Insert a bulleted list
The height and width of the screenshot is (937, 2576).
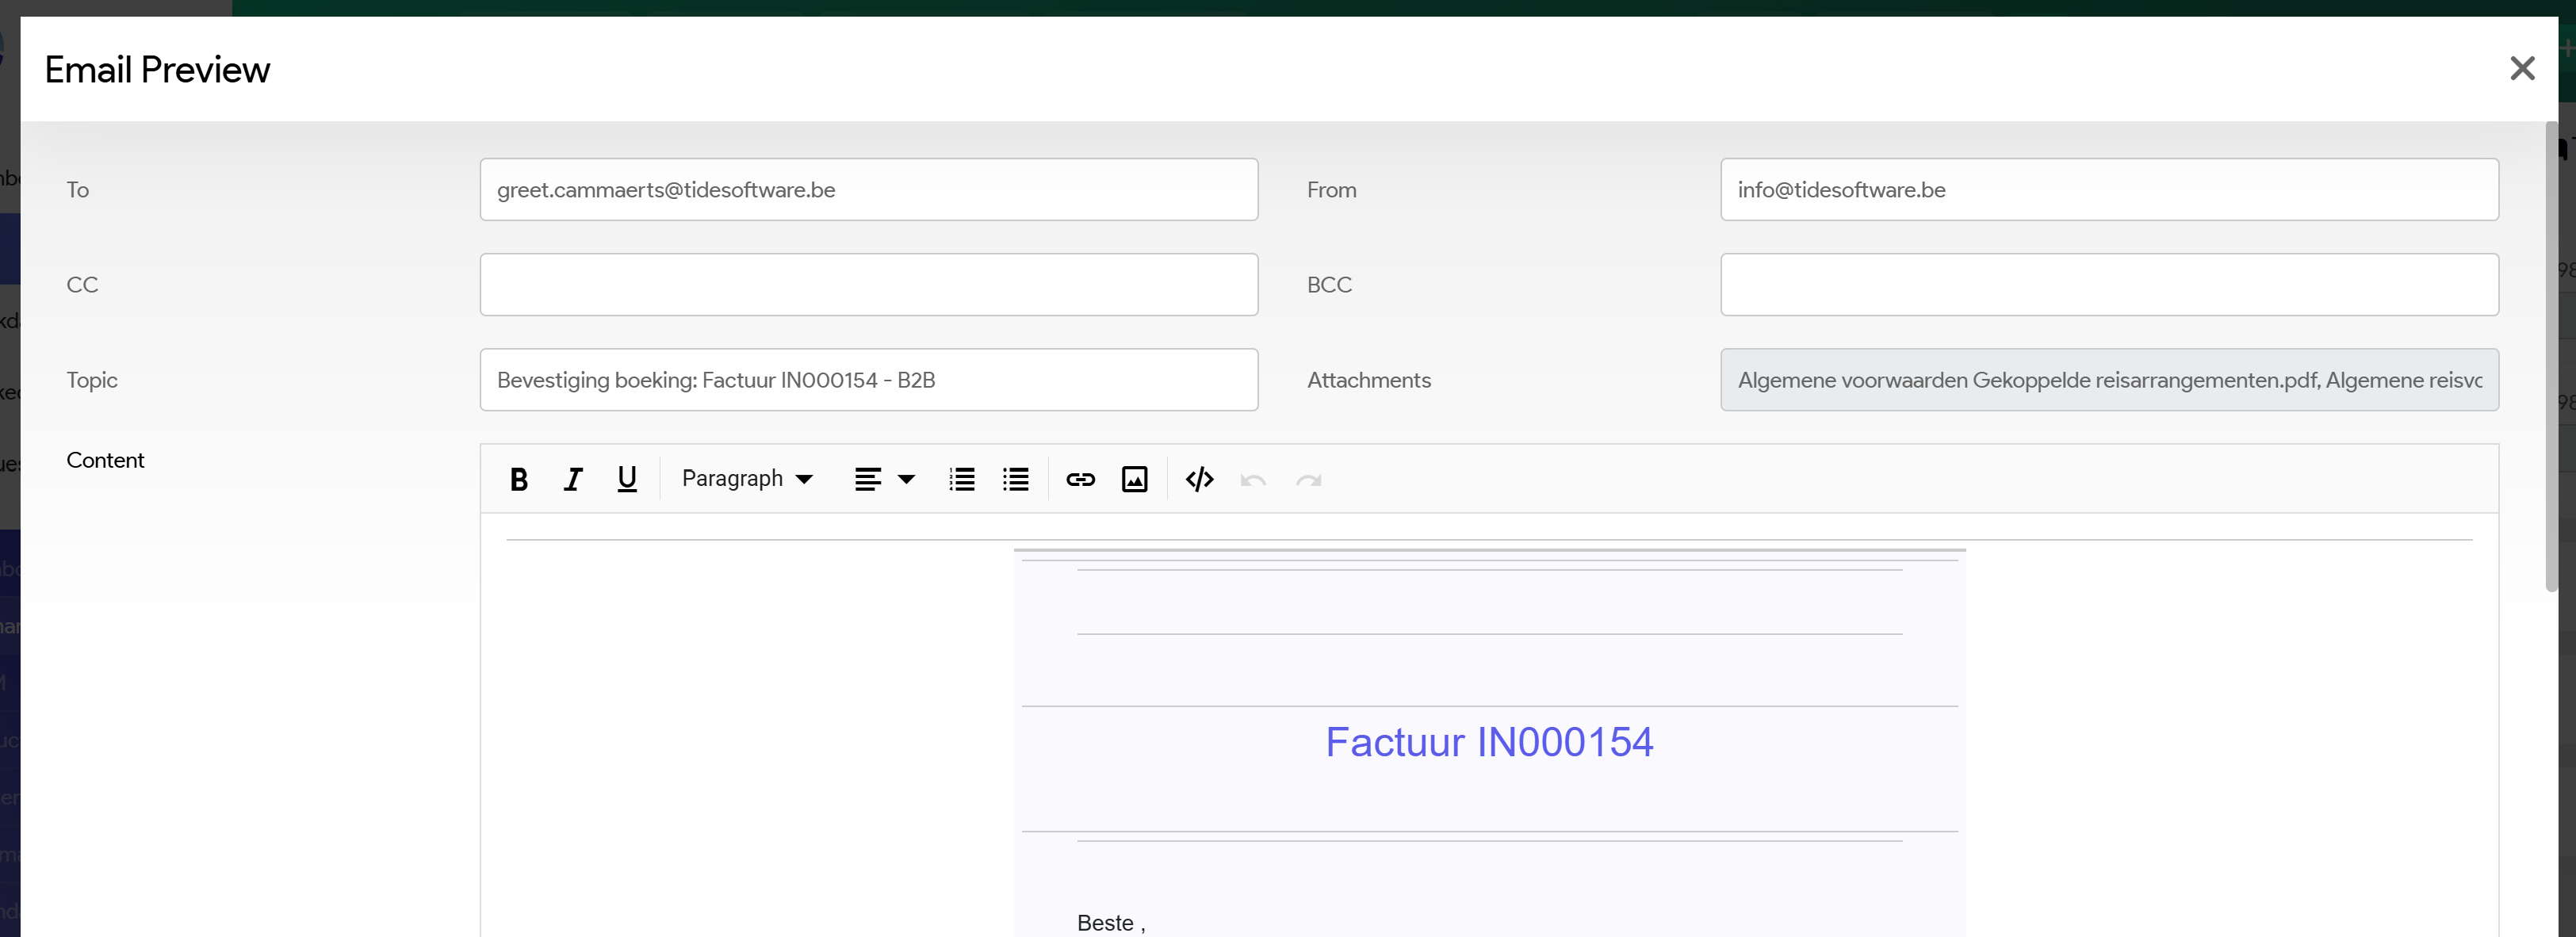(1015, 480)
